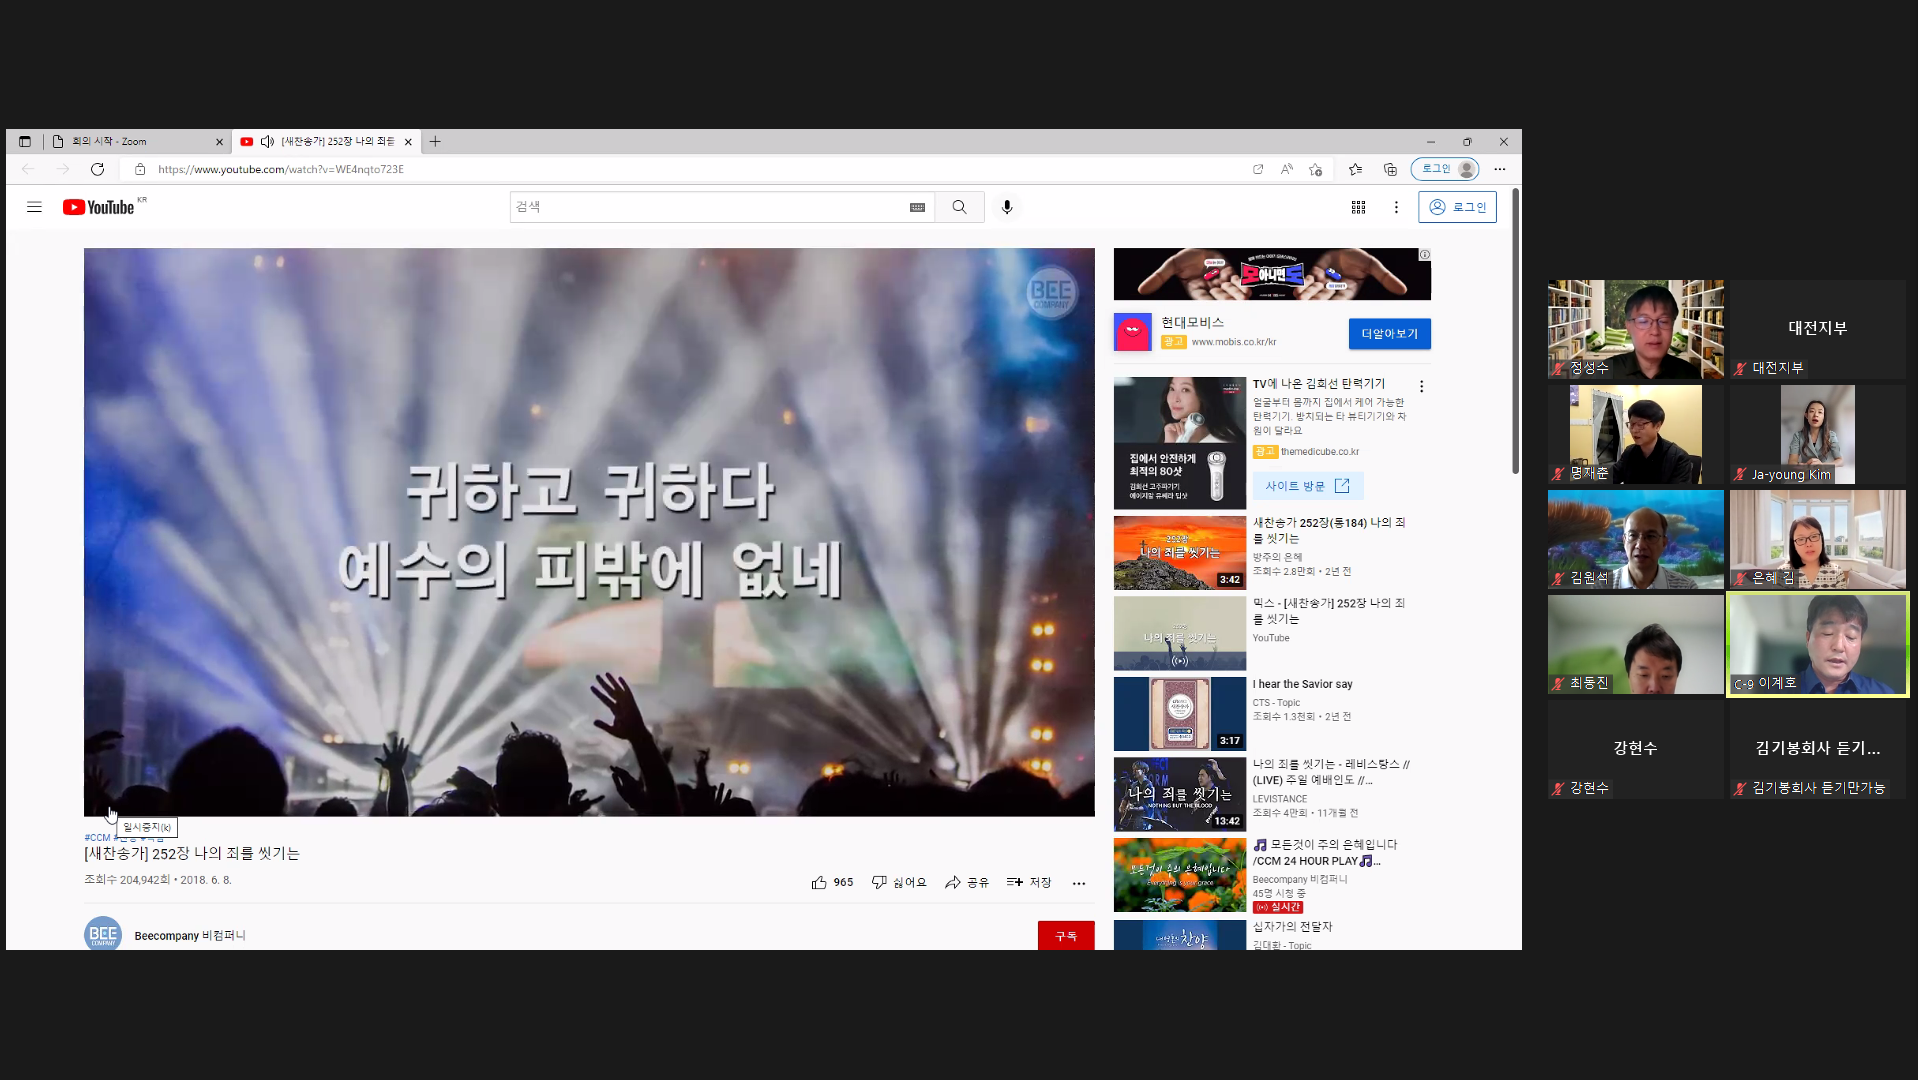The width and height of the screenshot is (1918, 1080).
Task: Close the Zoom browser tab
Action: [x=219, y=142]
